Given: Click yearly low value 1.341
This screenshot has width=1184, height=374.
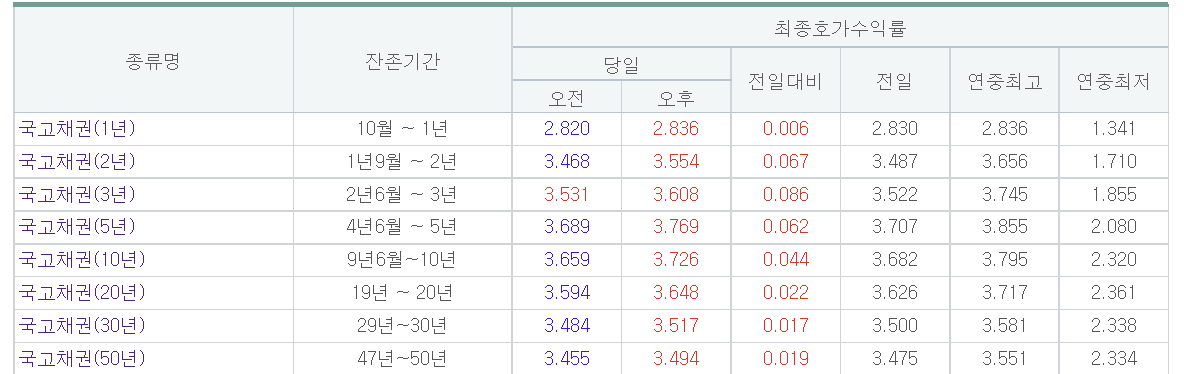Looking at the screenshot, I should tap(1114, 128).
